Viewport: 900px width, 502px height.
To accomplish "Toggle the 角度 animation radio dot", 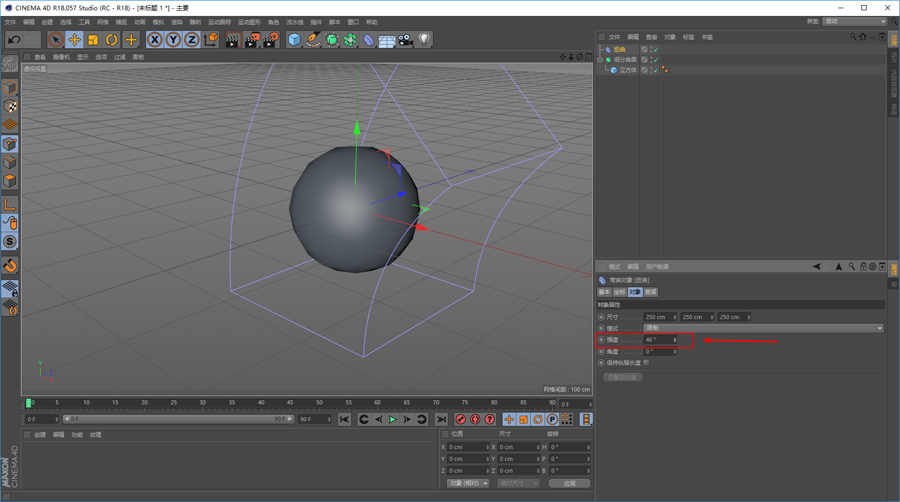I will 601,351.
